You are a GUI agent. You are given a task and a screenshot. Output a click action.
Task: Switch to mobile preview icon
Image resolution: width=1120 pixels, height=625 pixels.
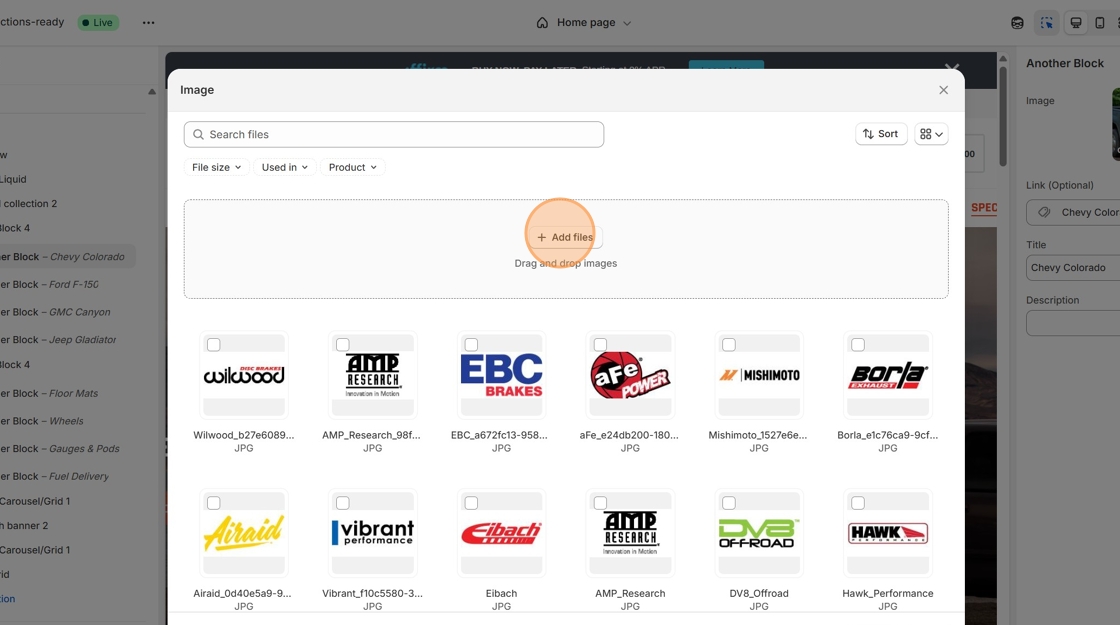[1100, 23]
